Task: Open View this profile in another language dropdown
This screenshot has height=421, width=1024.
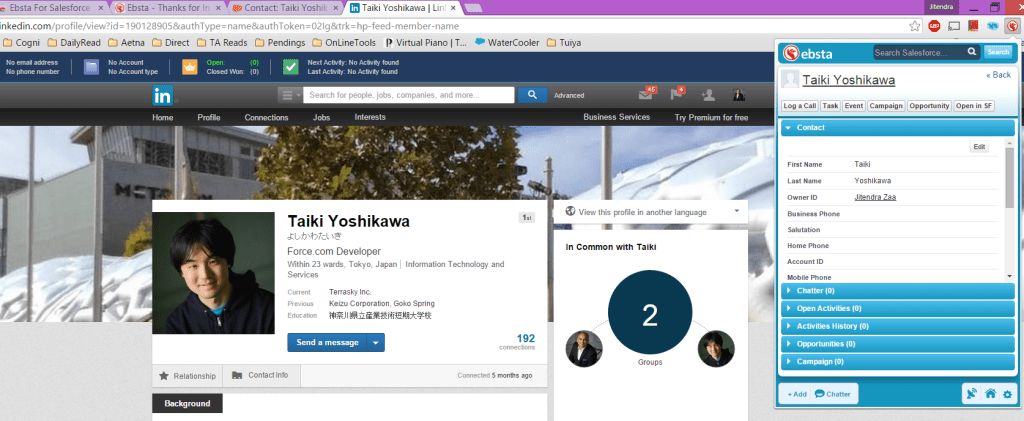Action: [x=737, y=211]
